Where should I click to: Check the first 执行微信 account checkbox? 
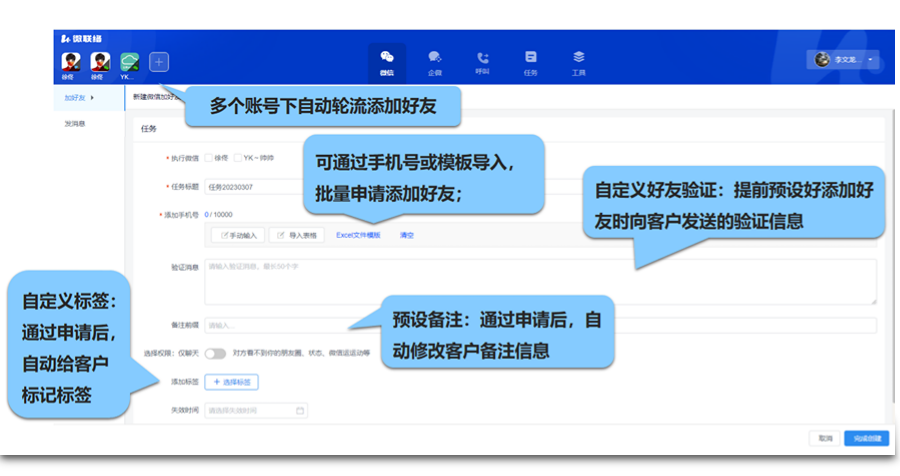209,158
